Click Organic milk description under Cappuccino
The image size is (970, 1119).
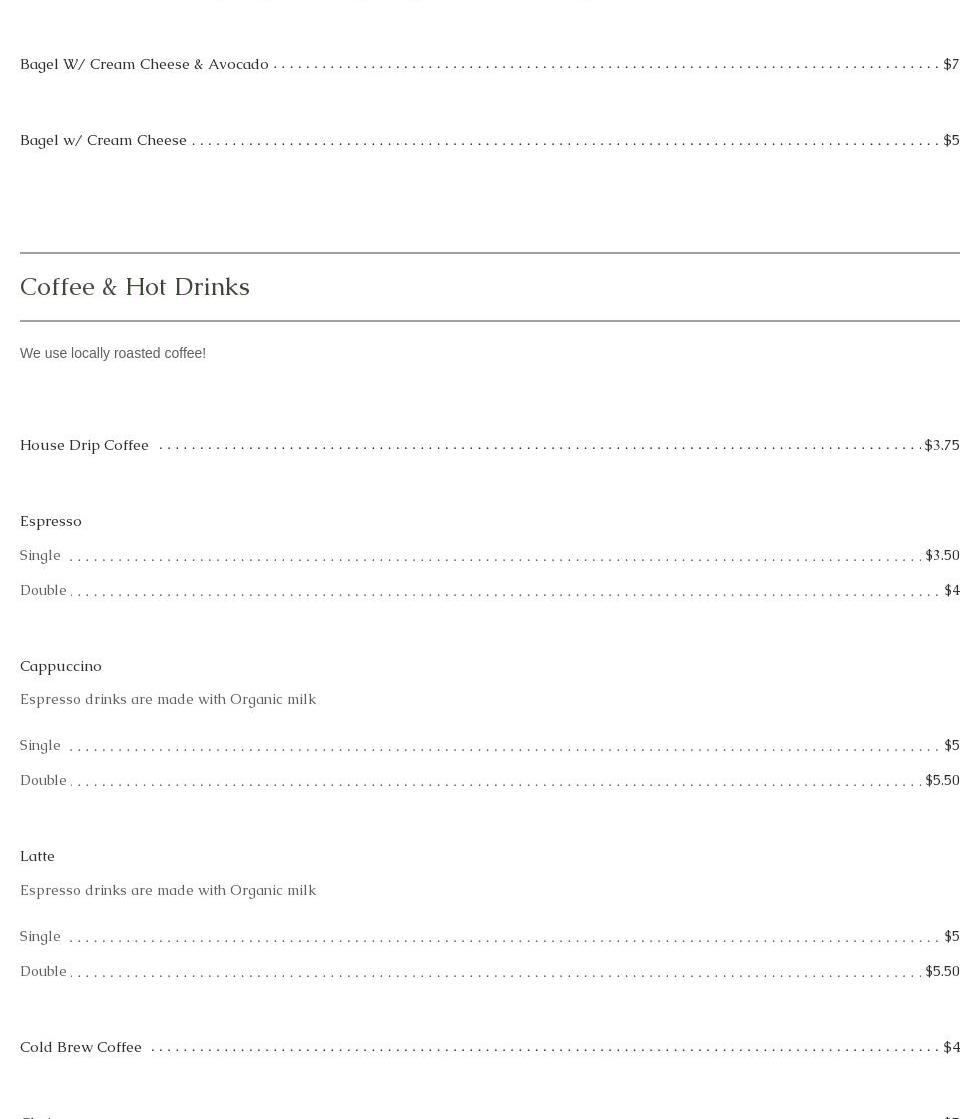click(168, 699)
